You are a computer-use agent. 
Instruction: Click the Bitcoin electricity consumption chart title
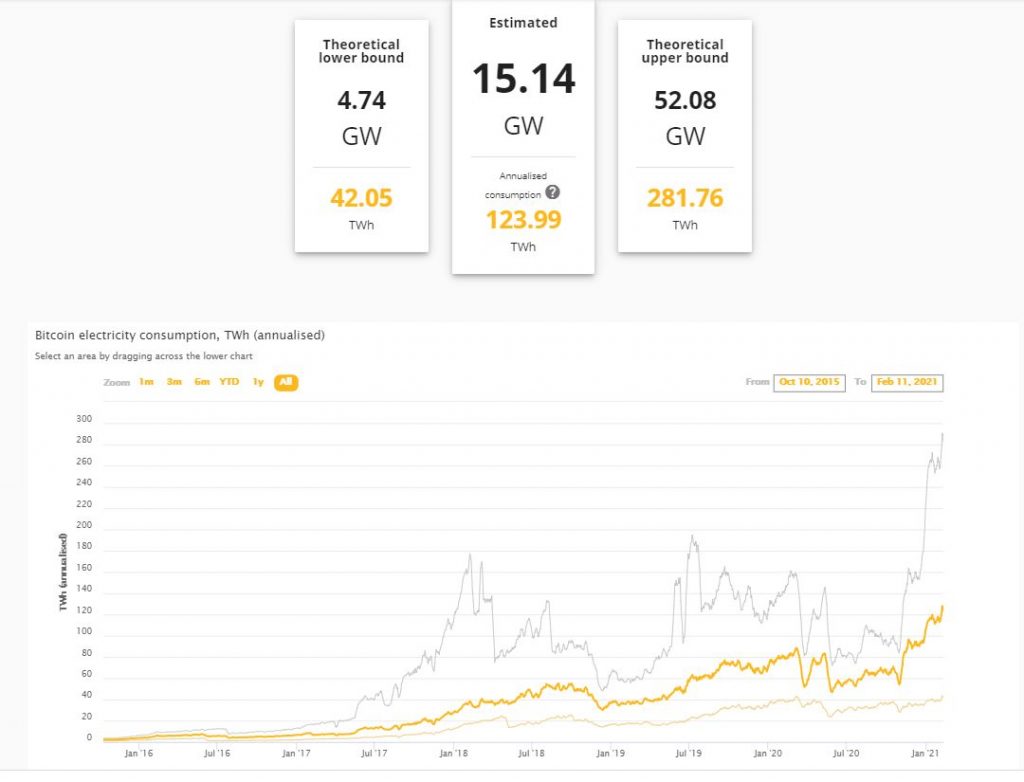180,335
